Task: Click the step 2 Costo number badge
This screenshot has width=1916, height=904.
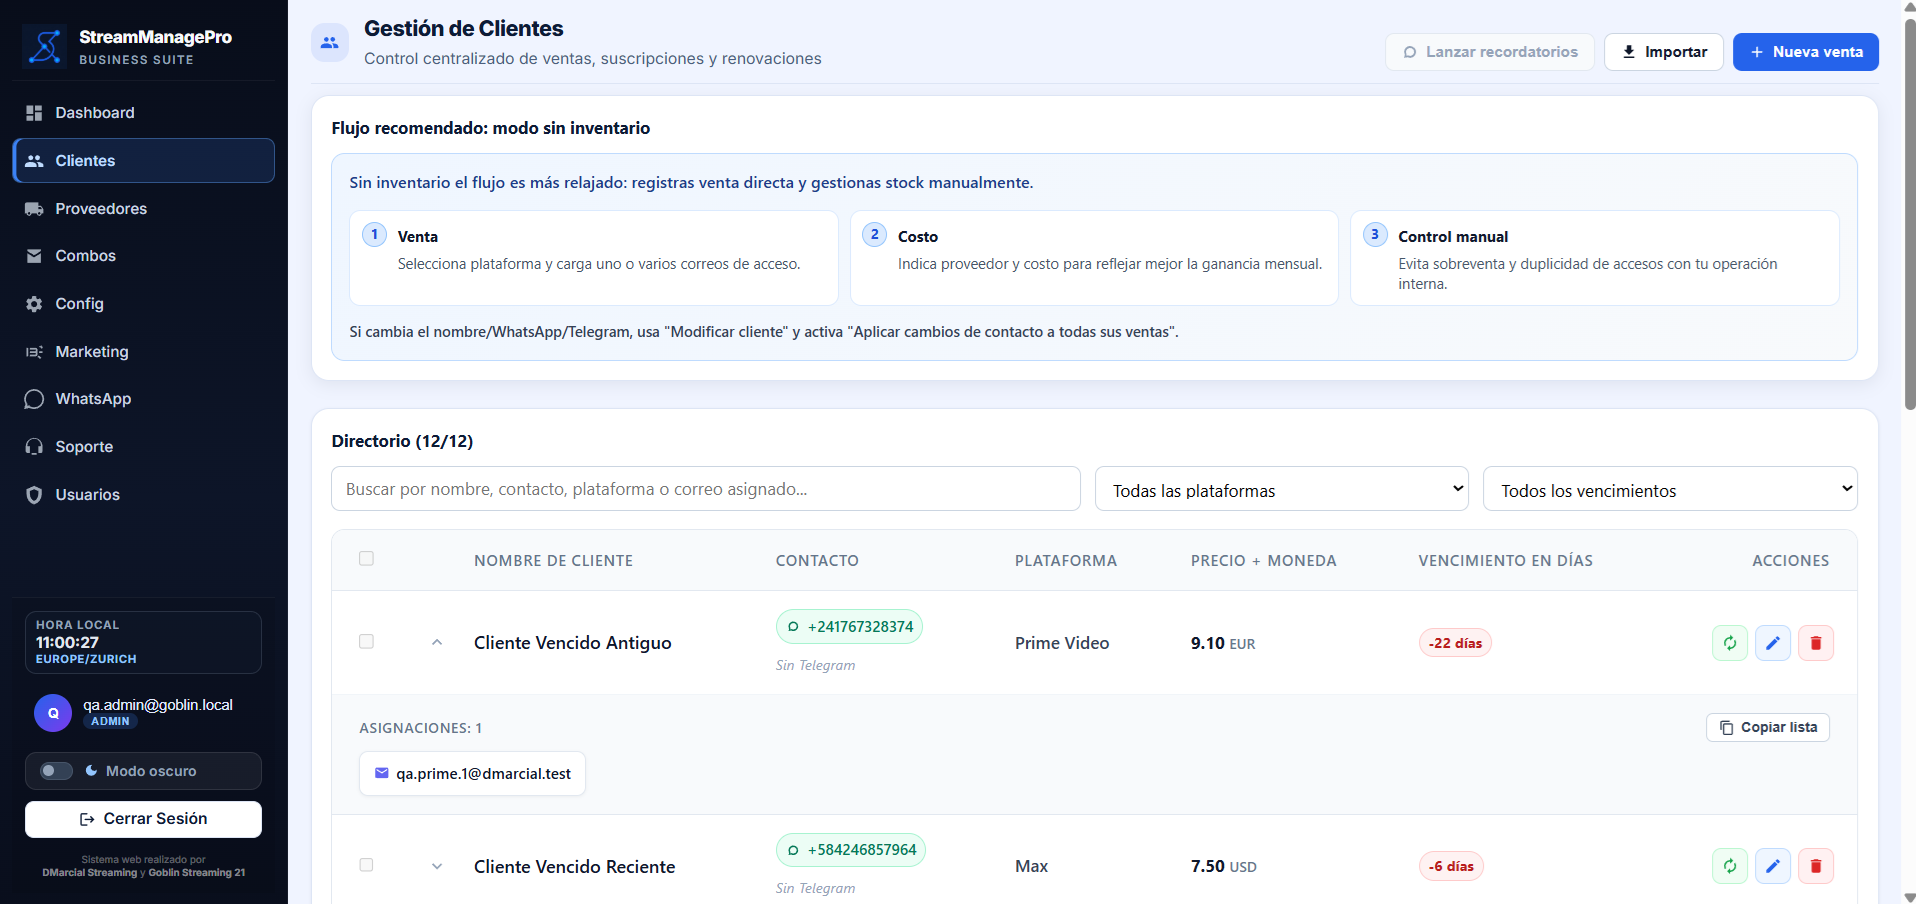Action: point(875,235)
